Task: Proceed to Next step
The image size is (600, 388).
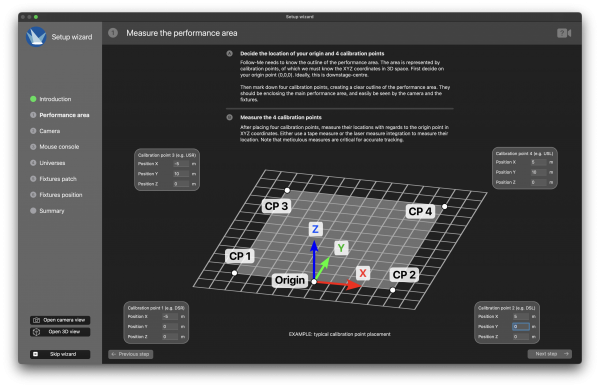Action: point(549,354)
